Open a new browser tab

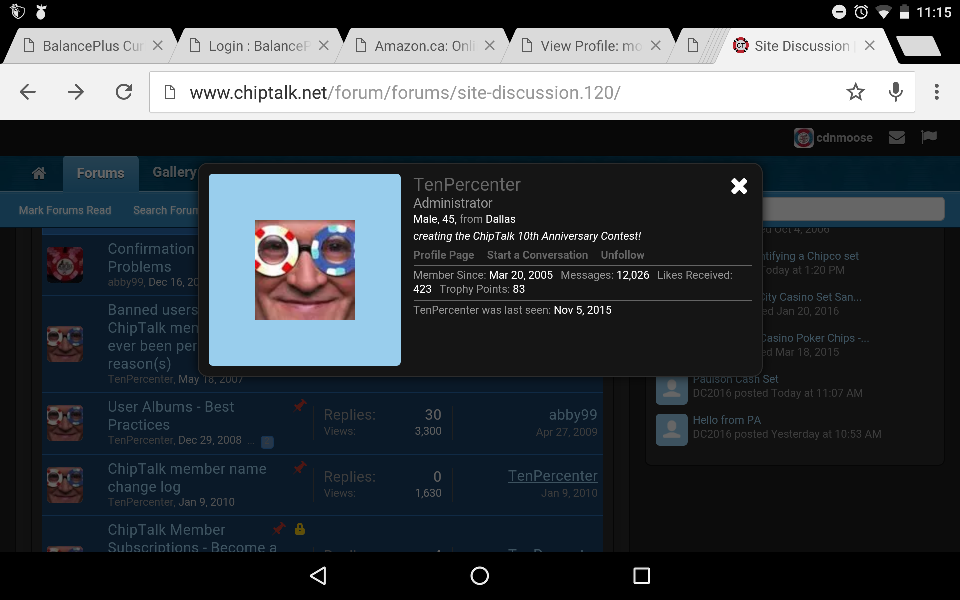918,46
